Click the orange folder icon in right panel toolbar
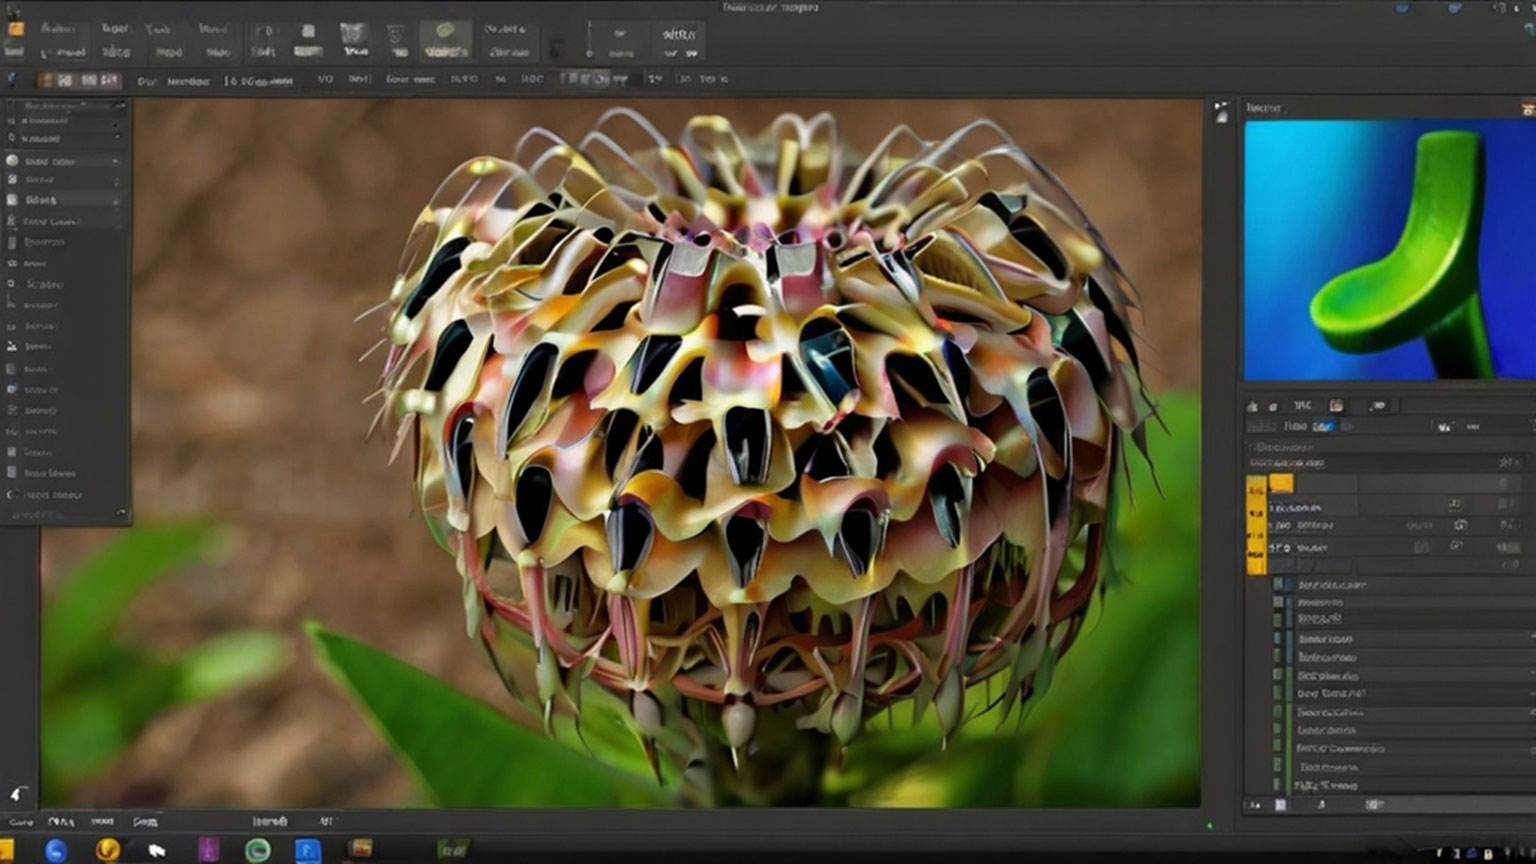 (1336, 406)
